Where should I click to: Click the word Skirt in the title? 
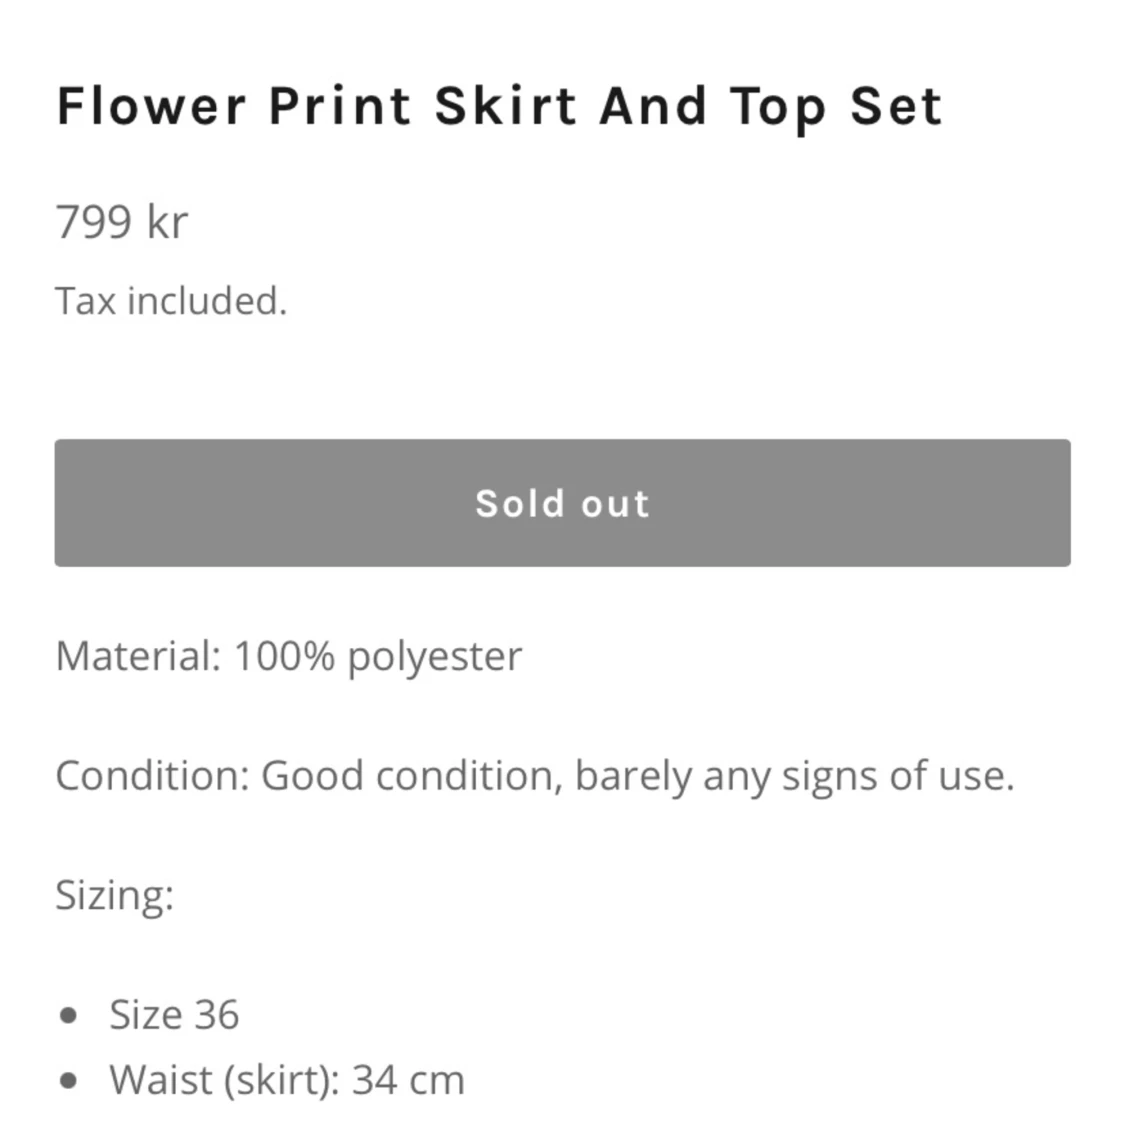tap(506, 106)
